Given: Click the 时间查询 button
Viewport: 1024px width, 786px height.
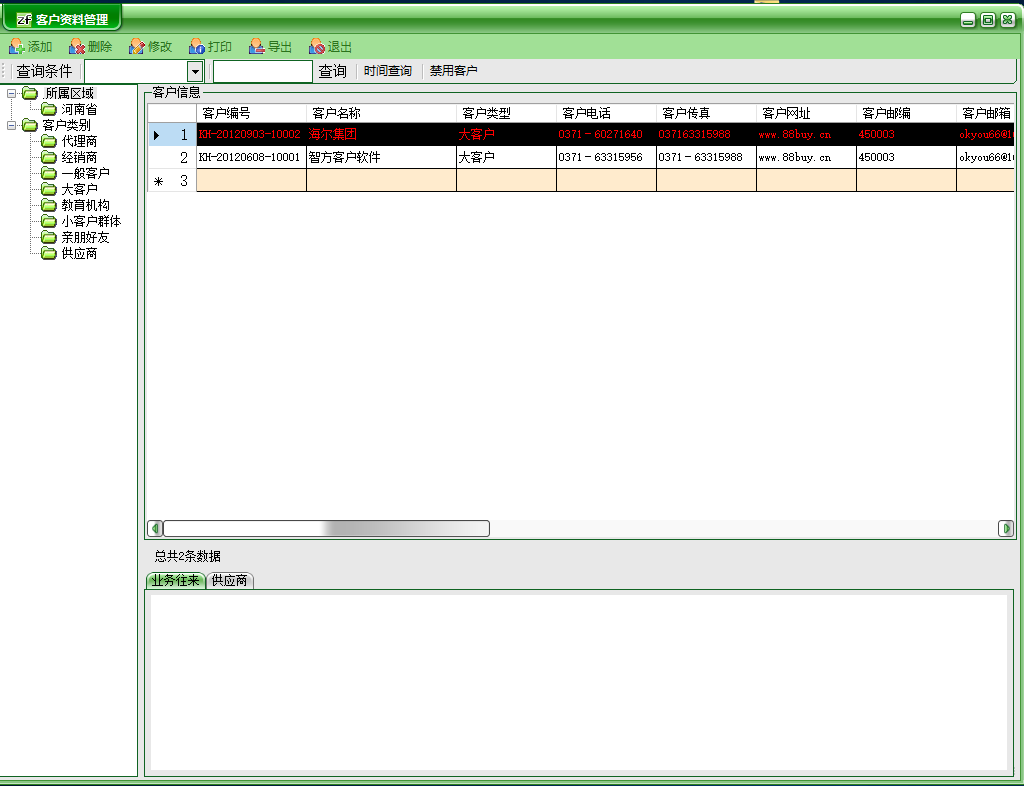Looking at the screenshot, I should [x=387, y=71].
